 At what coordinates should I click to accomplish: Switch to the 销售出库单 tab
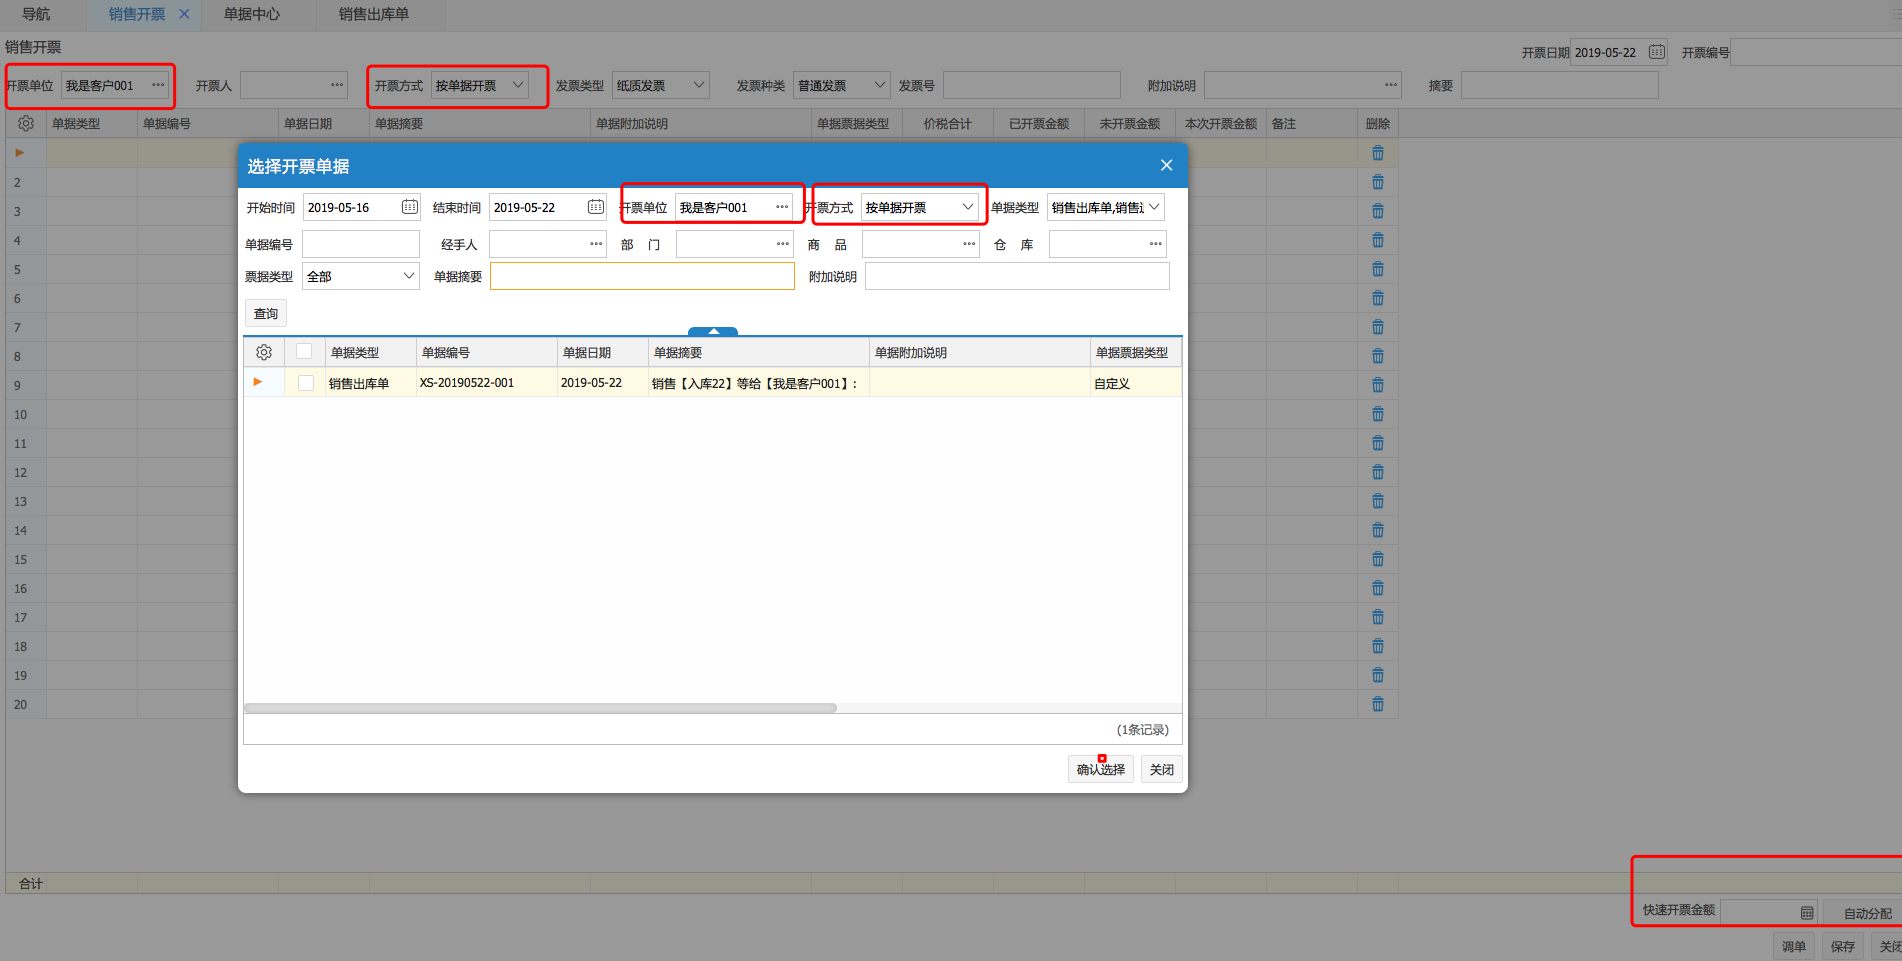(x=374, y=14)
